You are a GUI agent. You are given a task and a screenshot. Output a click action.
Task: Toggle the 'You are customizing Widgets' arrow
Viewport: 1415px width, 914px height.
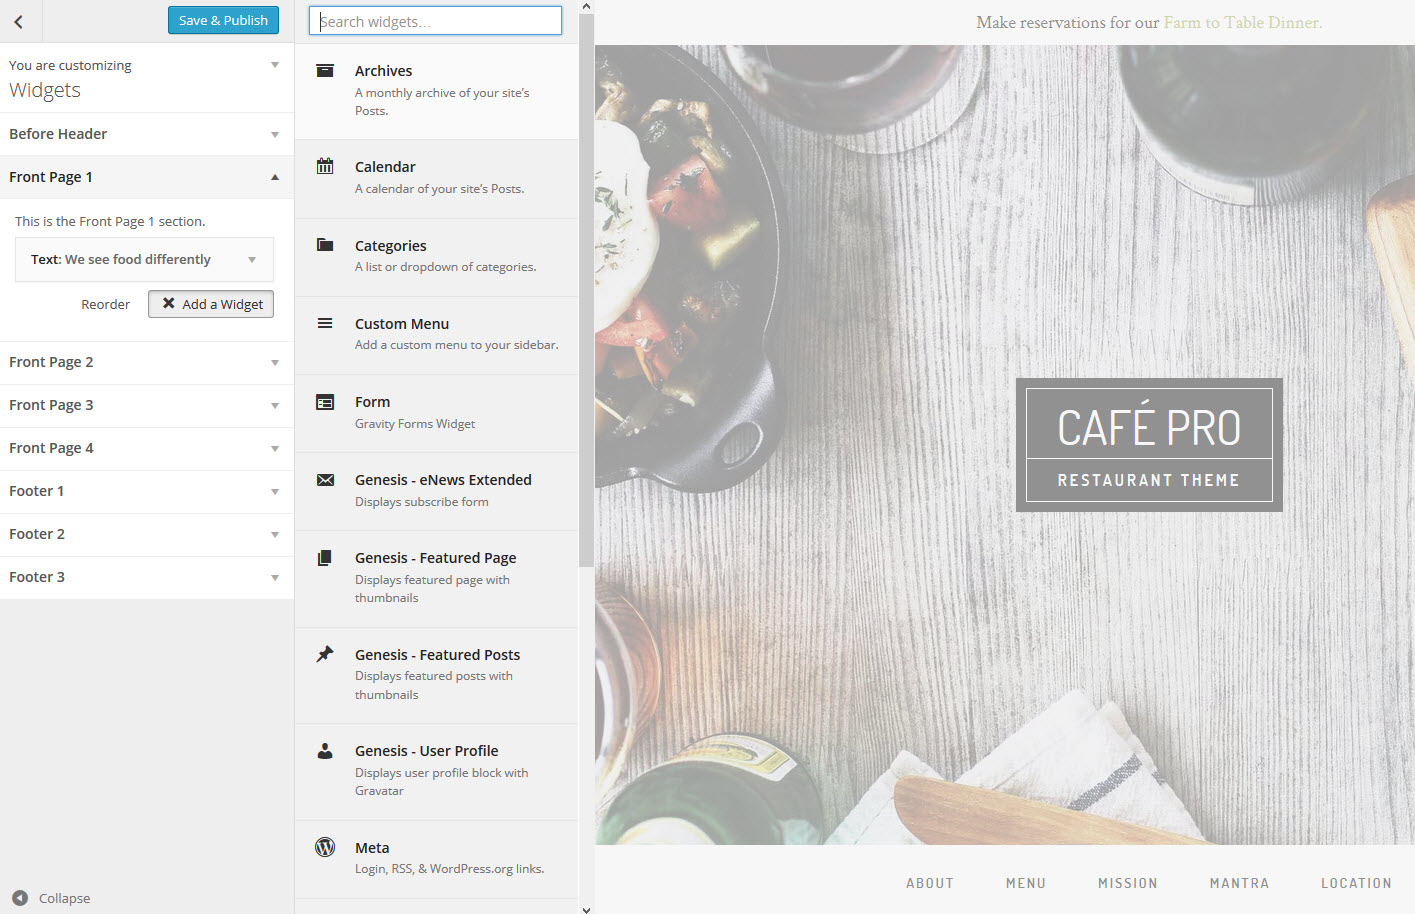(275, 65)
